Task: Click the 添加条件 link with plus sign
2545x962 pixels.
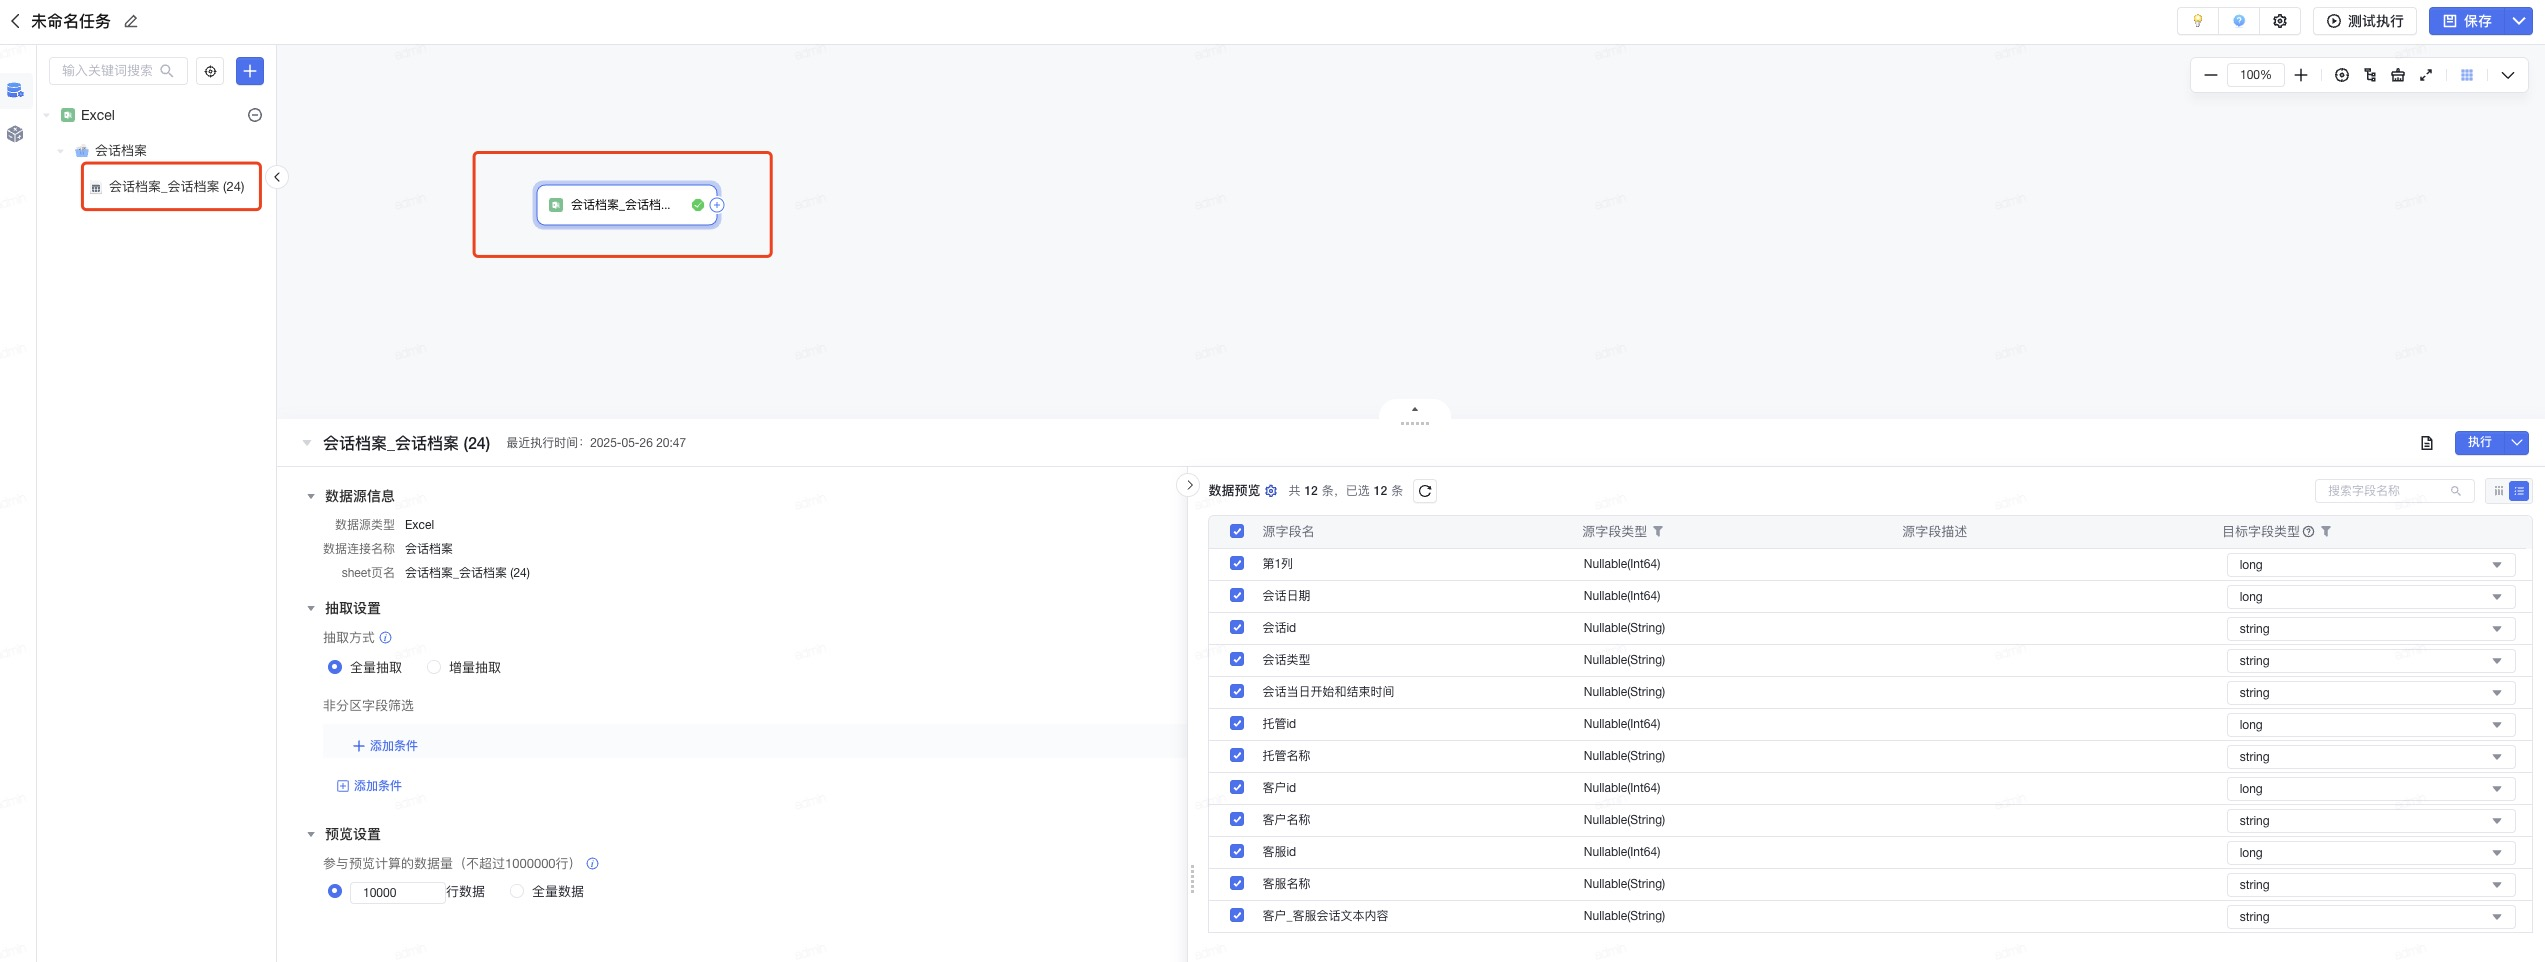Action: (x=386, y=746)
